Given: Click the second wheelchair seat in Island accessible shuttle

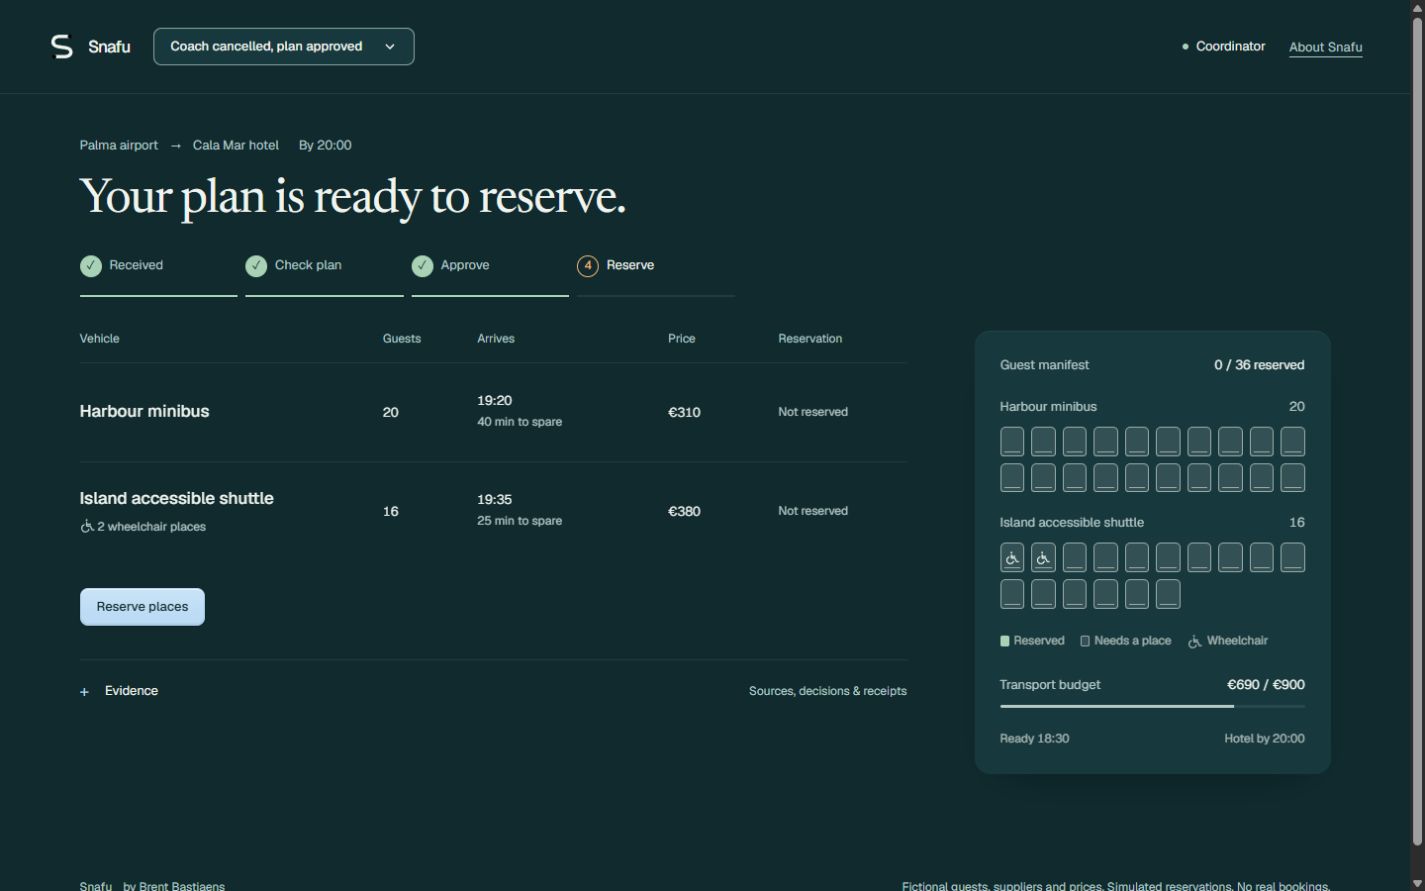Looking at the screenshot, I should pyautogui.click(x=1043, y=558).
